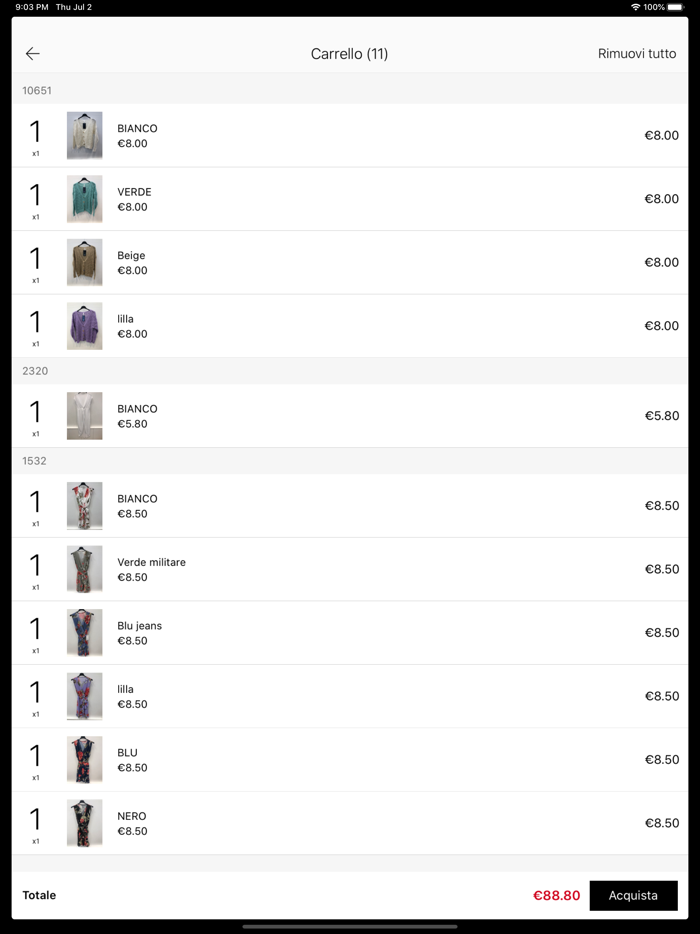
Task: Open the Blu jeans dress thumbnail
Action: coord(84,633)
